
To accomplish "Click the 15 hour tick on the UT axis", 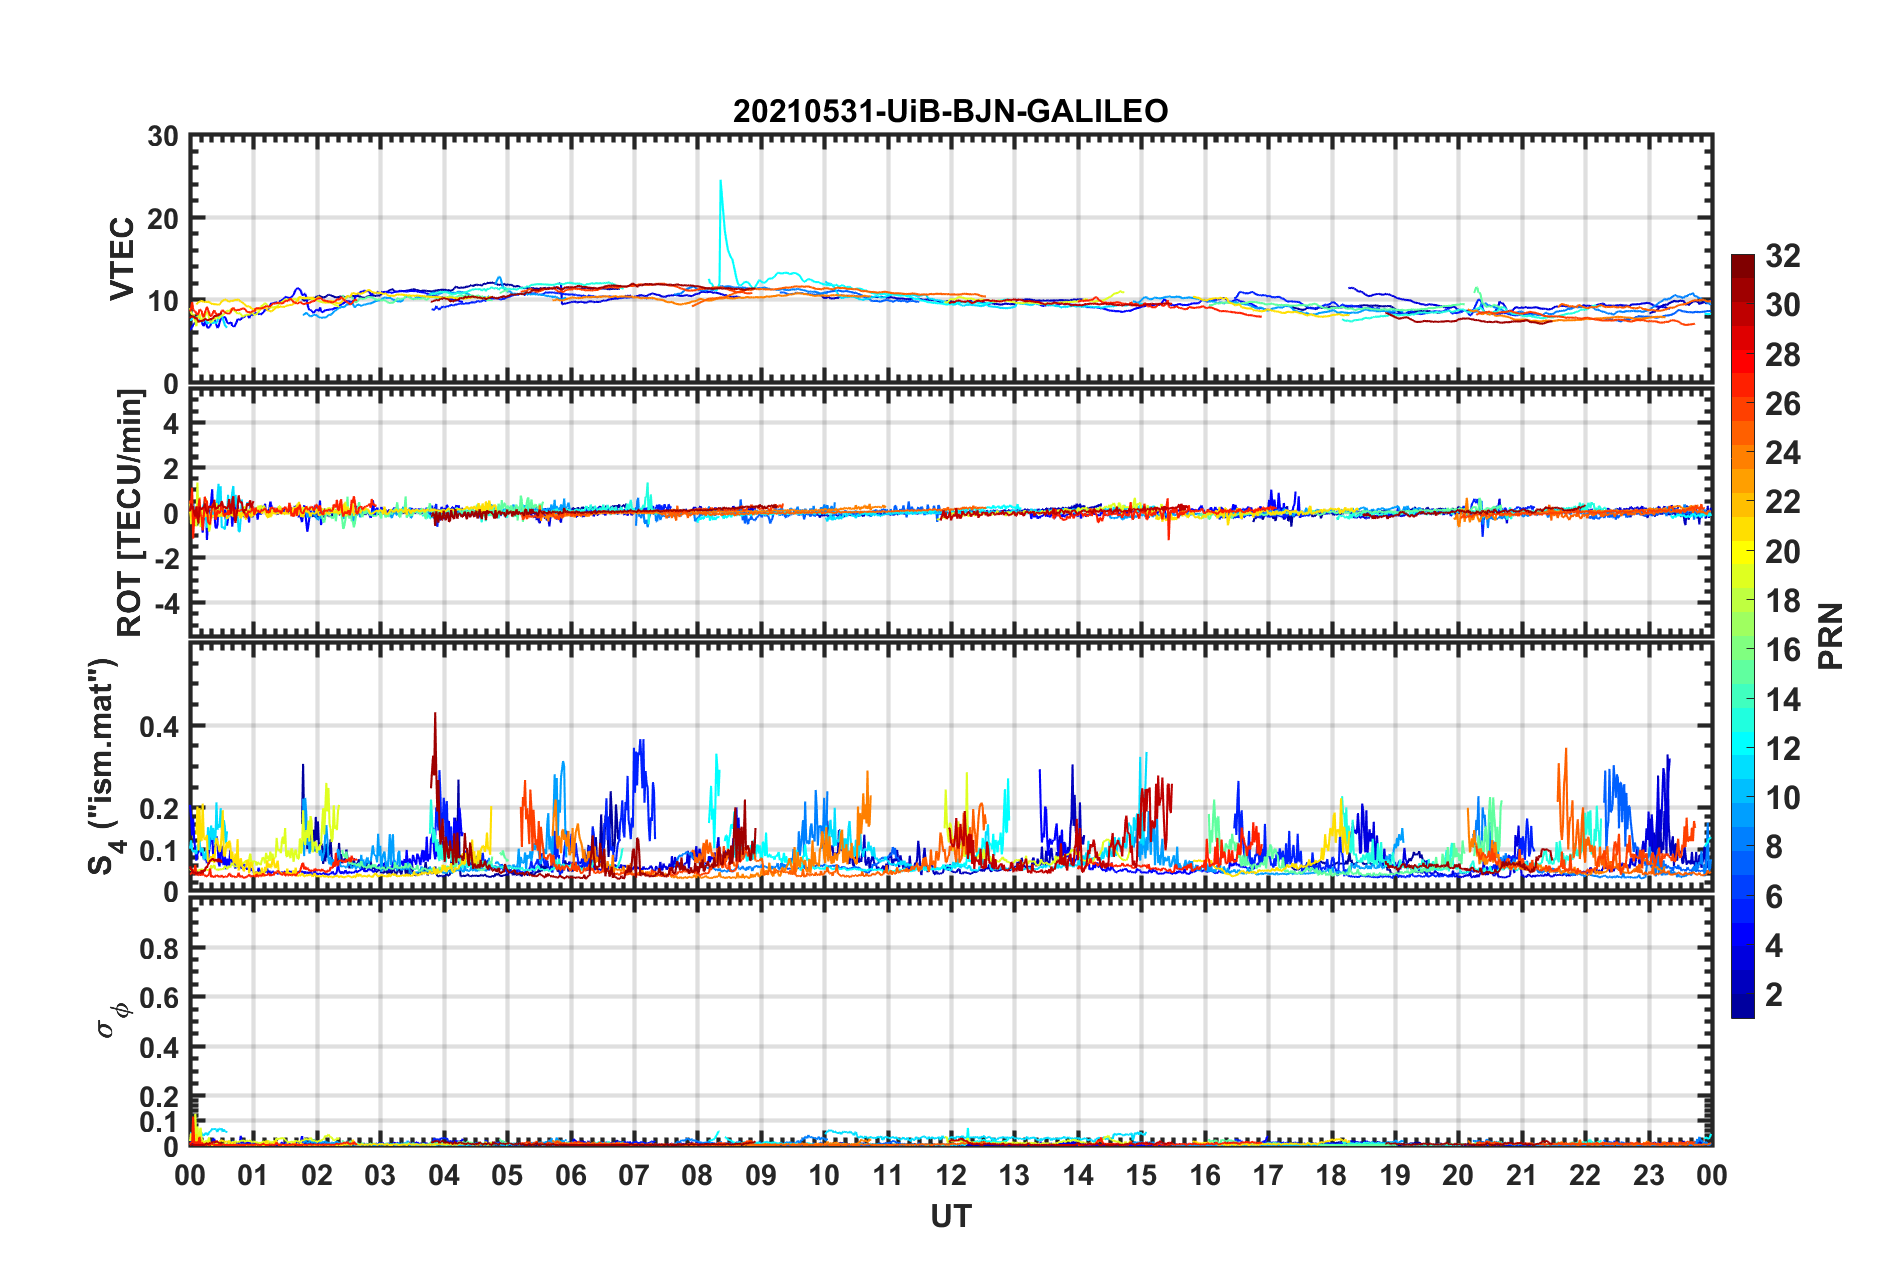I will tap(1141, 1175).
